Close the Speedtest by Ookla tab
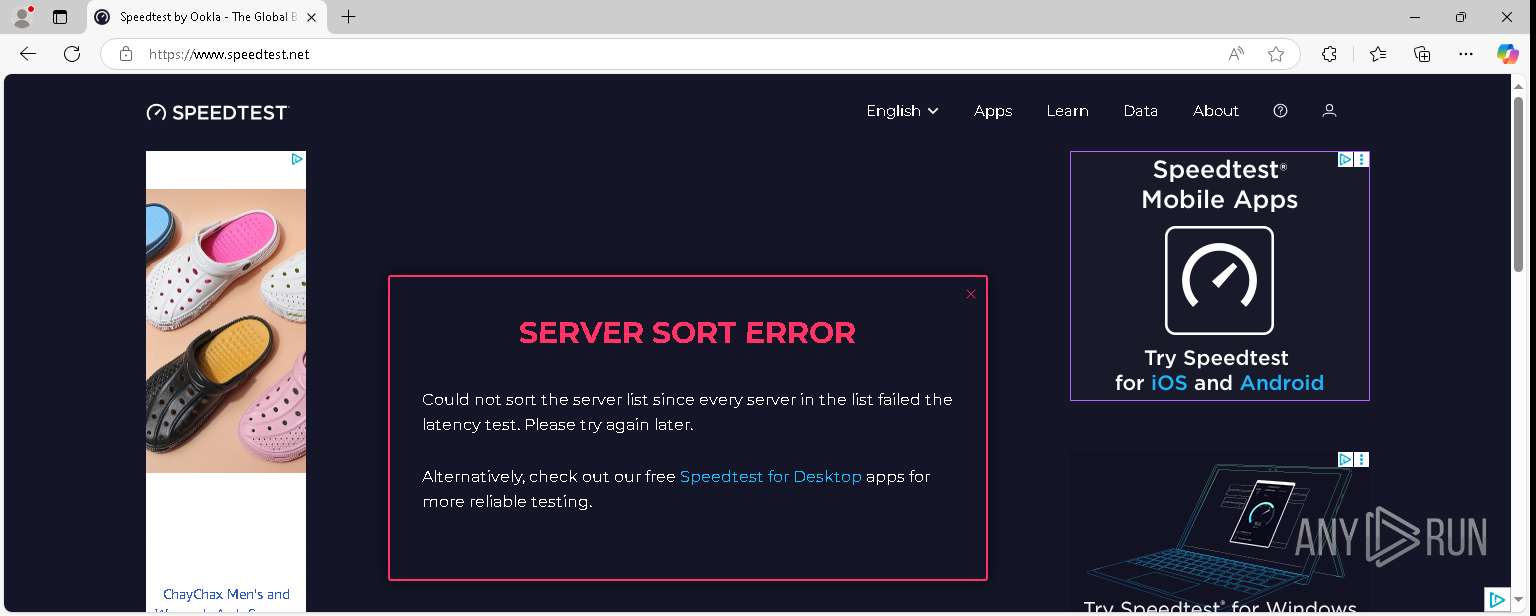 point(312,17)
